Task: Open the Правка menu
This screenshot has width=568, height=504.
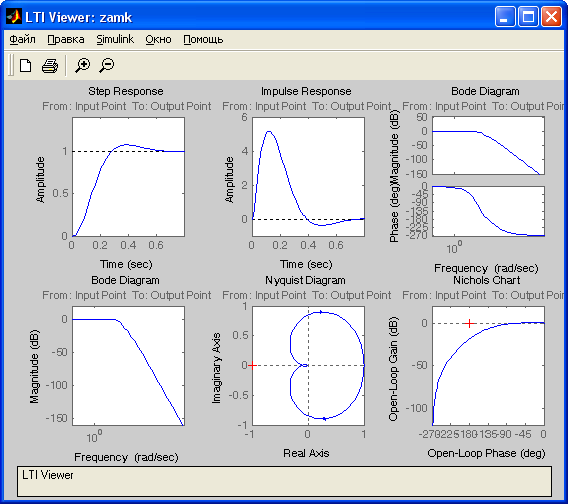Action: (66, 39)
